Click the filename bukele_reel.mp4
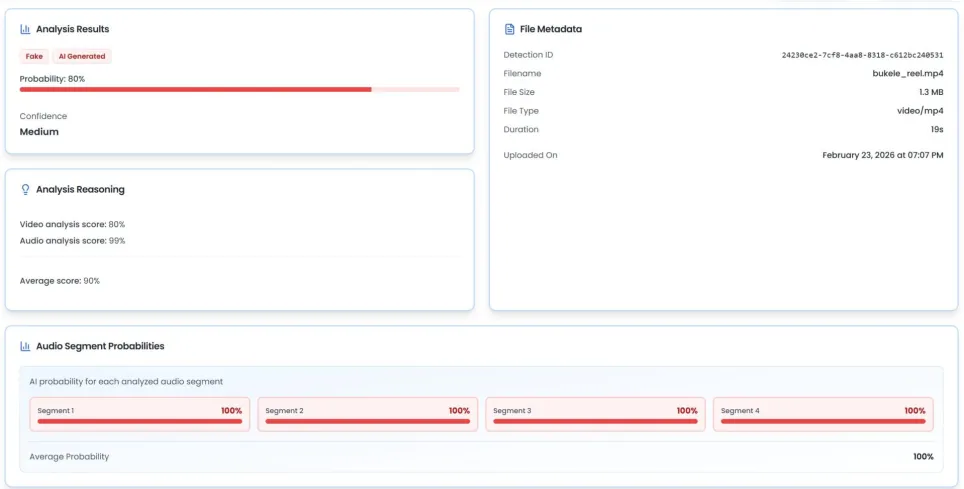964x489 pixels. click(x=907, y=74)
